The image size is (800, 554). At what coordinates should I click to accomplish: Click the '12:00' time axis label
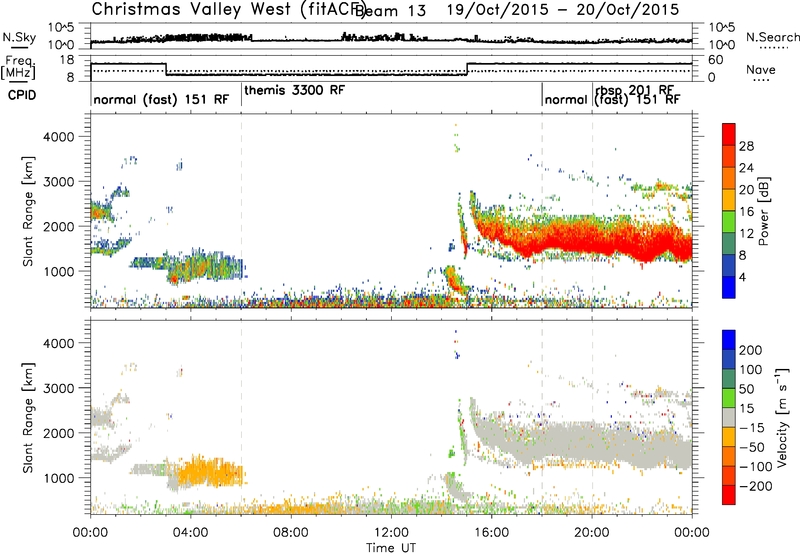[391, 533]
